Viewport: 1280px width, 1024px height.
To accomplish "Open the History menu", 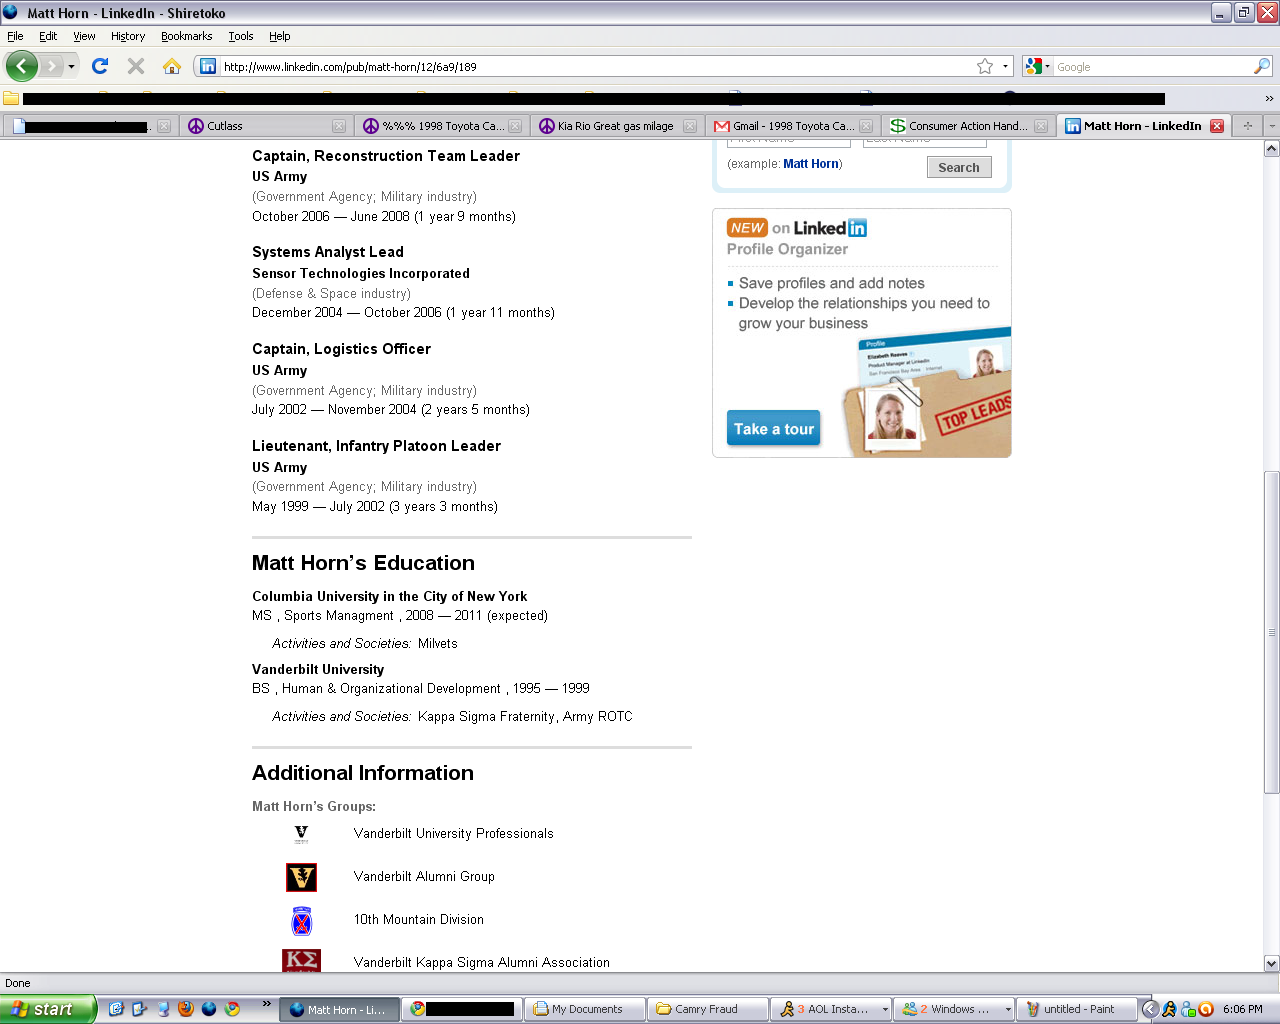I will pos(128,36).
